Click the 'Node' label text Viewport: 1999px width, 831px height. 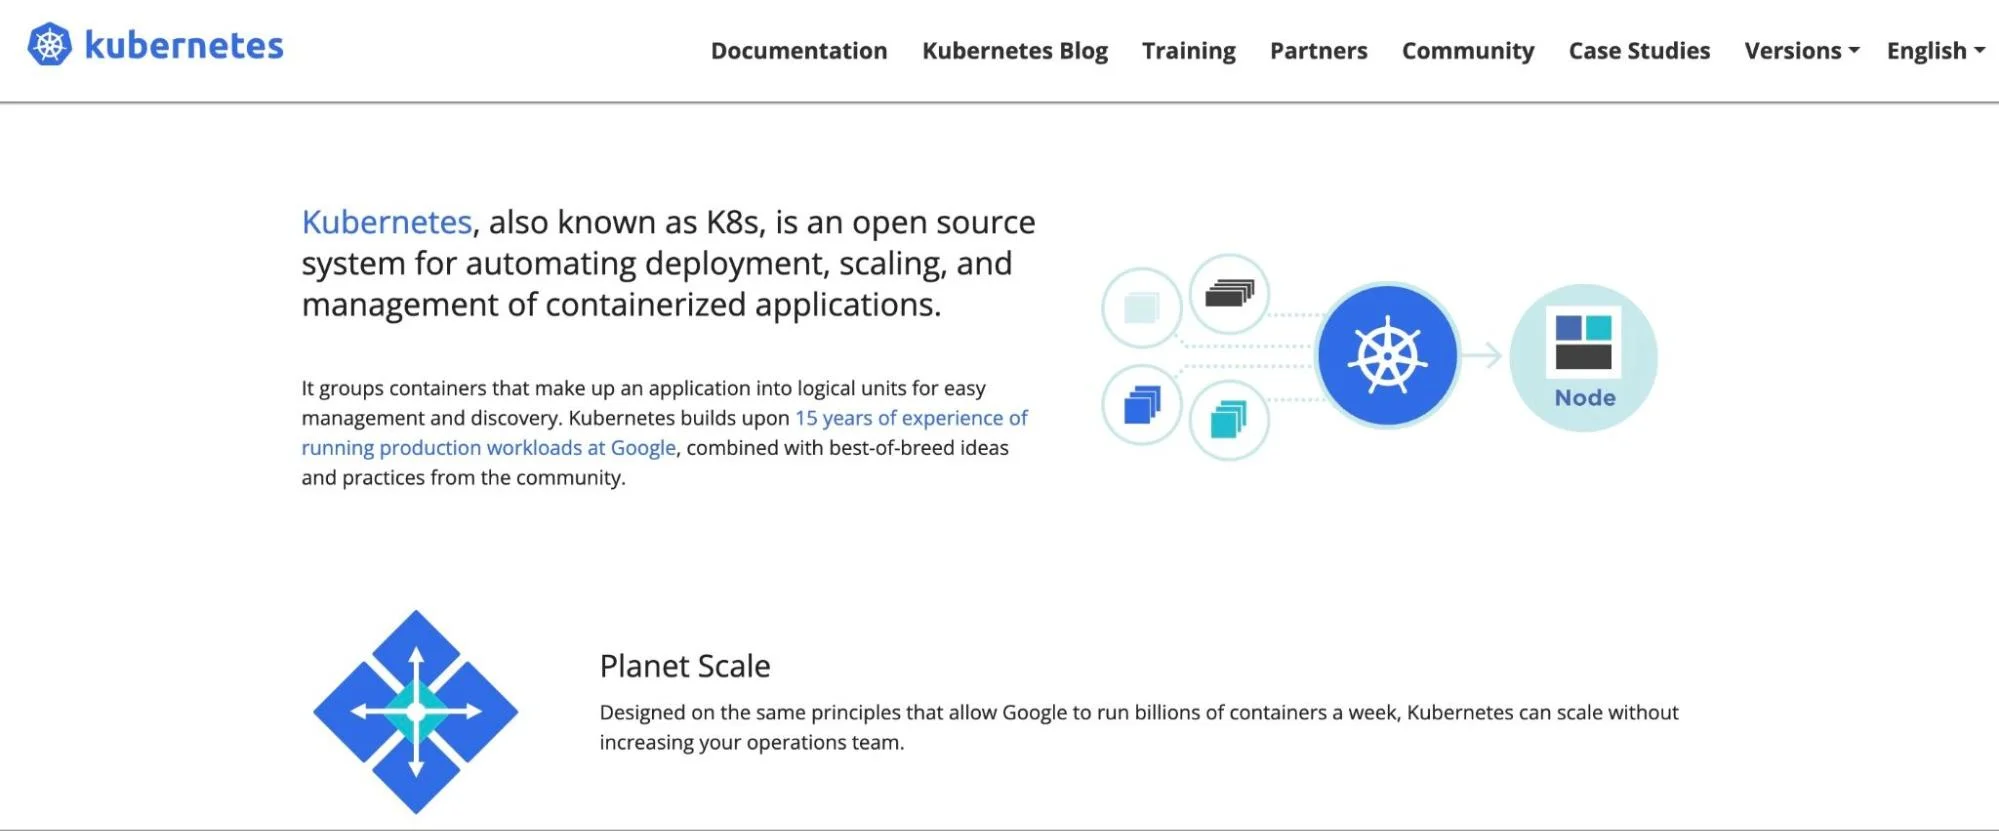click(x=1585, y=398)
